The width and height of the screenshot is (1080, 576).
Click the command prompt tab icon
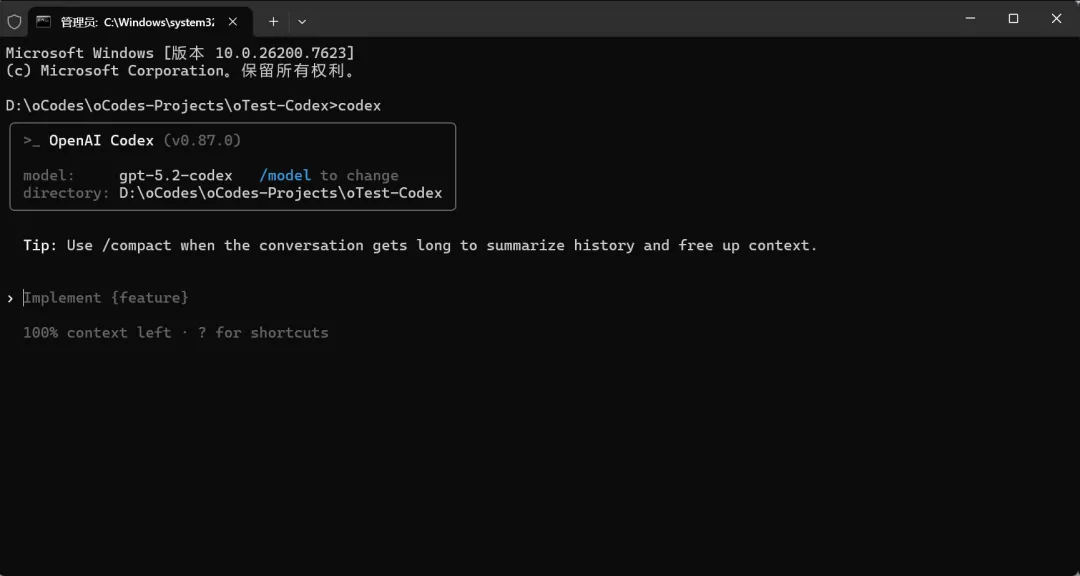click(x=44, y=21)
